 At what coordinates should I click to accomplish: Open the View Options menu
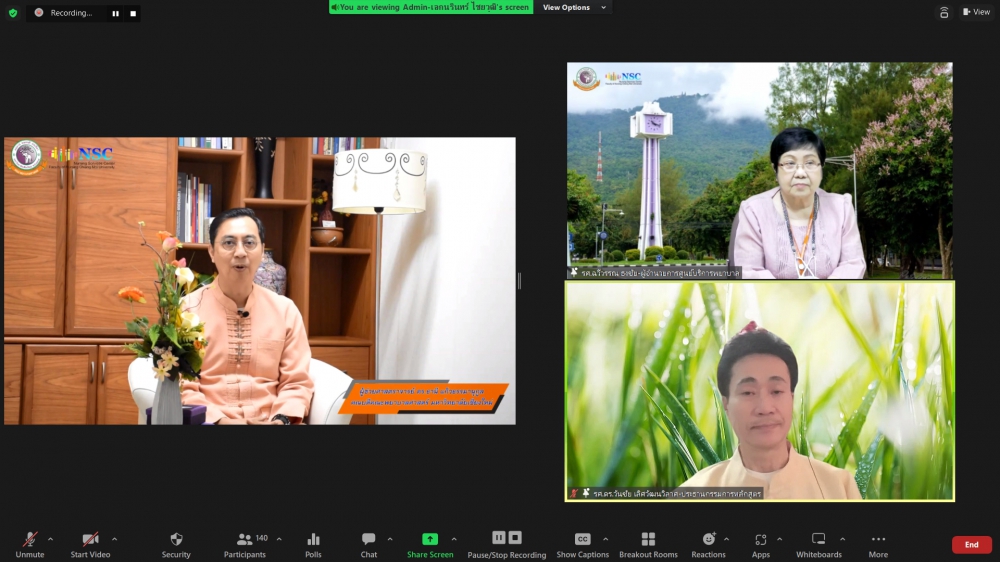[x=571, y=7]
